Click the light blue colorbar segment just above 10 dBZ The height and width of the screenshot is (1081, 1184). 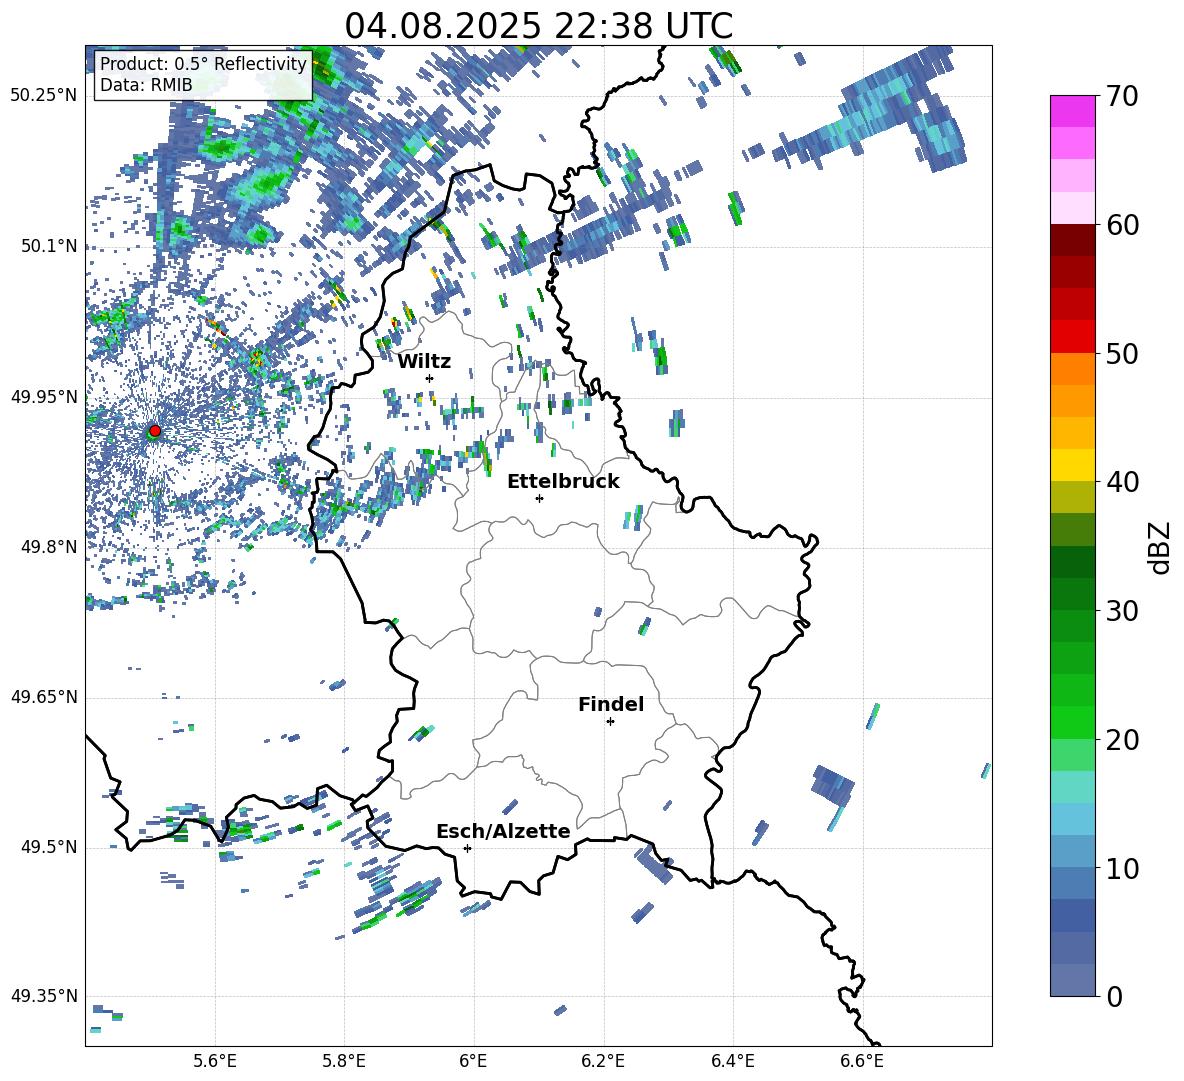1072,852
